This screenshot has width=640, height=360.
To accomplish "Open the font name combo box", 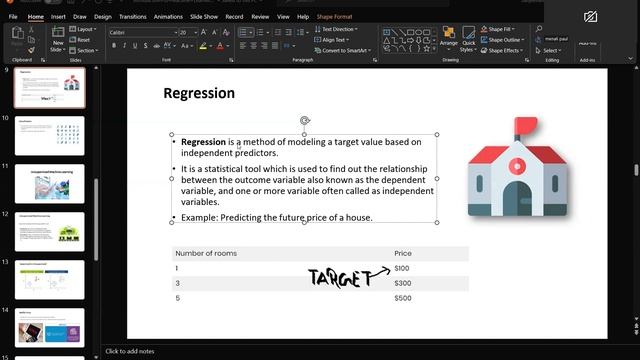I will pos(143,32).
